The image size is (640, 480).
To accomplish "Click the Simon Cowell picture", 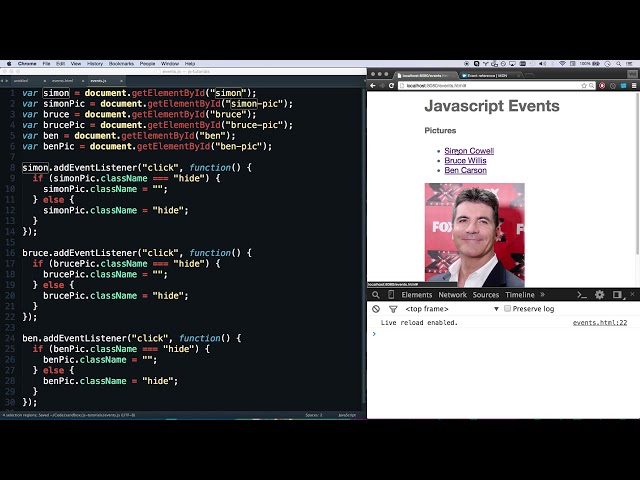I will [x=474, y=235].
